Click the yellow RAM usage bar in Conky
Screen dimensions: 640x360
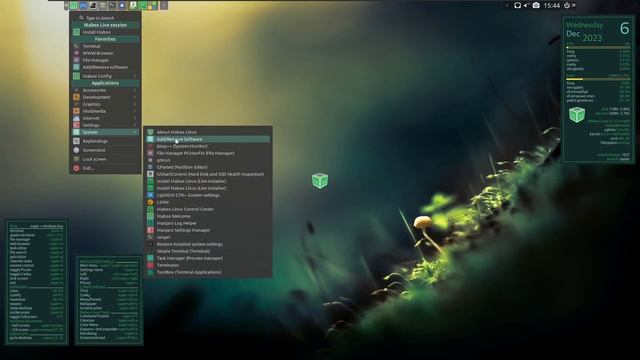pyautogui.click(x=598, y=79)
